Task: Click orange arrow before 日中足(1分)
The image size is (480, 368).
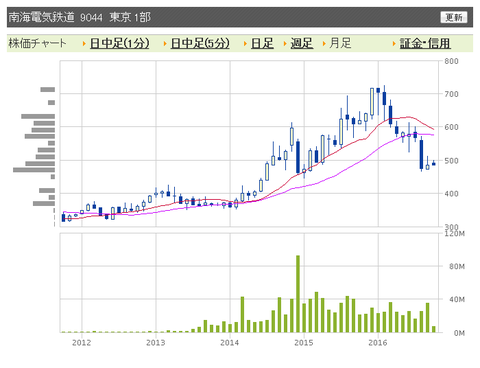Action: click(x=84, y=44)
